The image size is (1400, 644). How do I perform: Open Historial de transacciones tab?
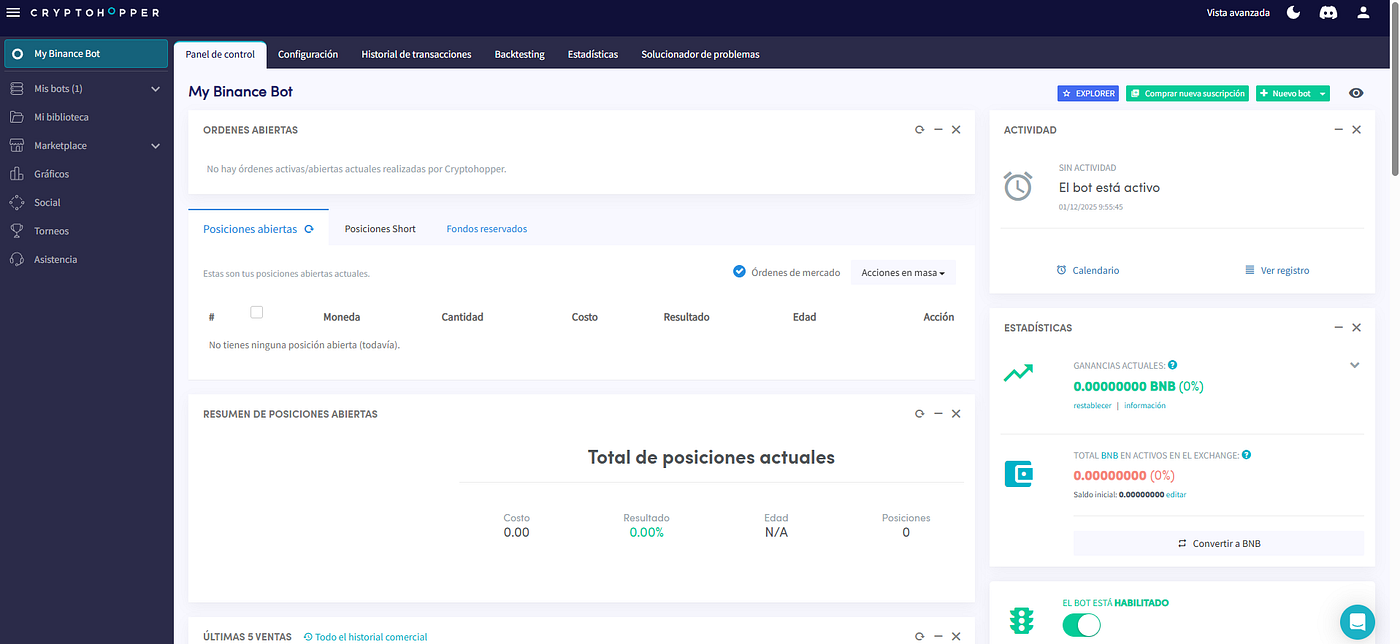tap(416, 54)
